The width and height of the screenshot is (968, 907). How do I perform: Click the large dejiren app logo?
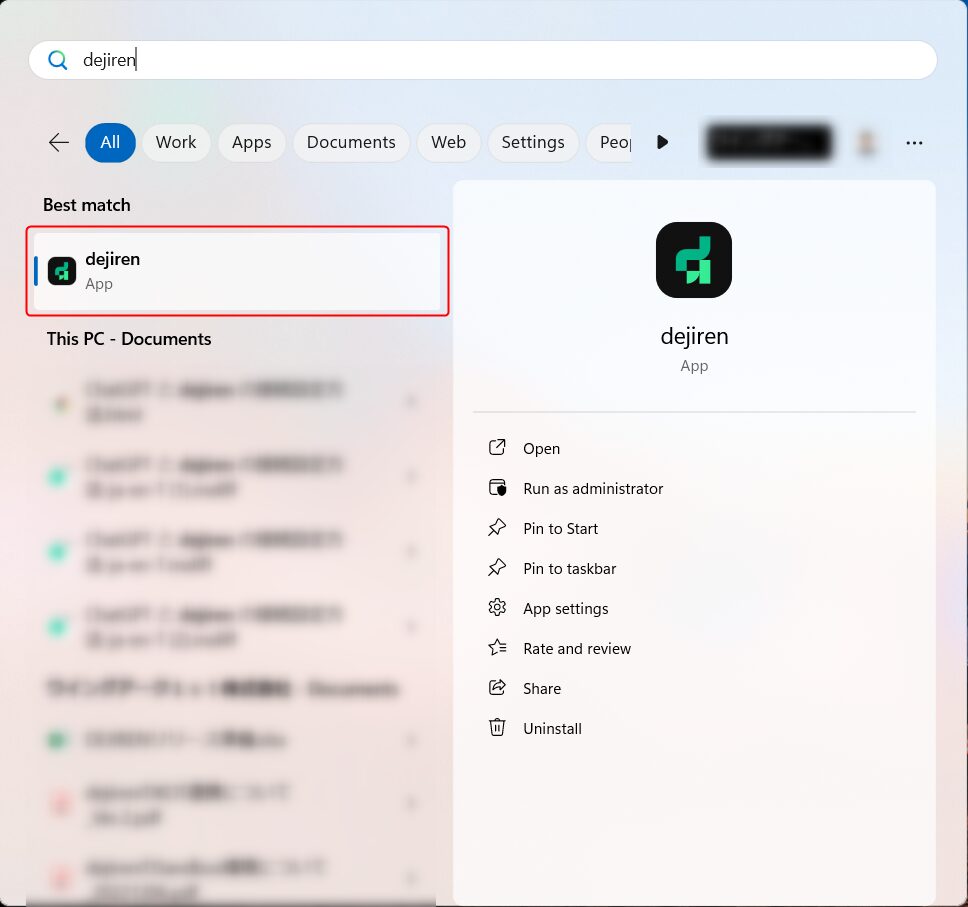[x=694, y=260]
